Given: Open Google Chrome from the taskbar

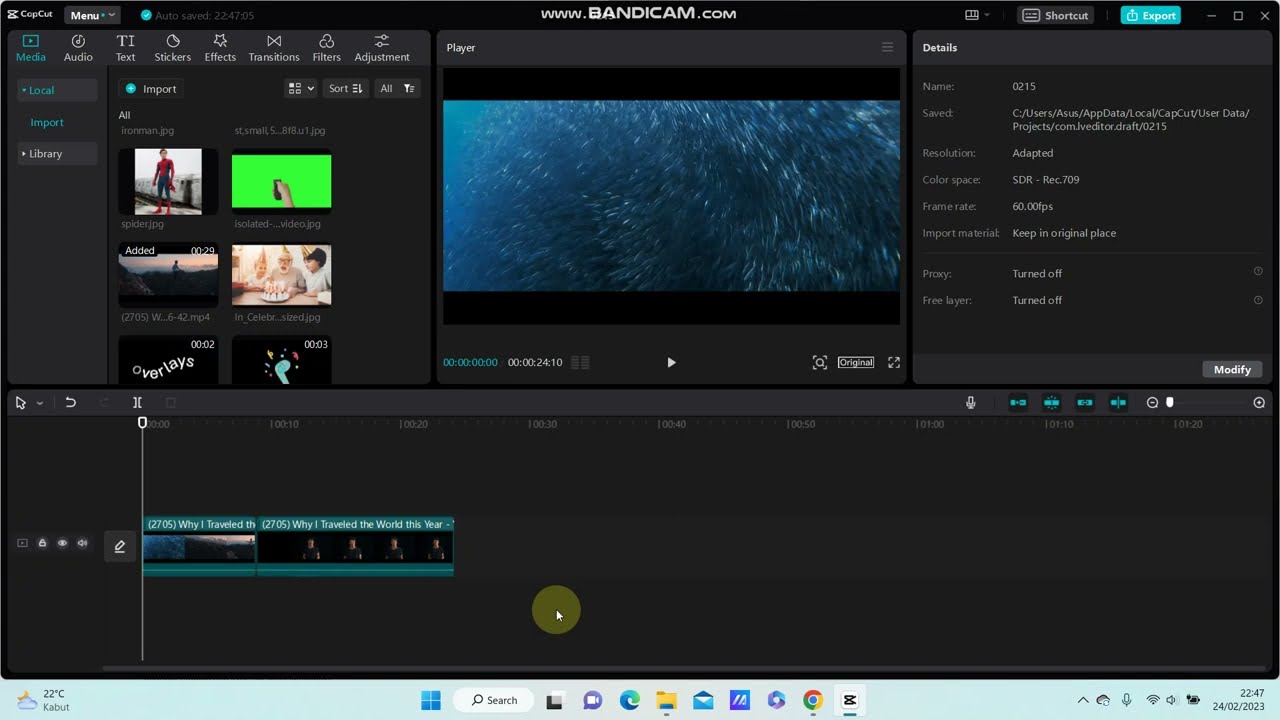Looking at the screenshot, I should pos(812,700).
